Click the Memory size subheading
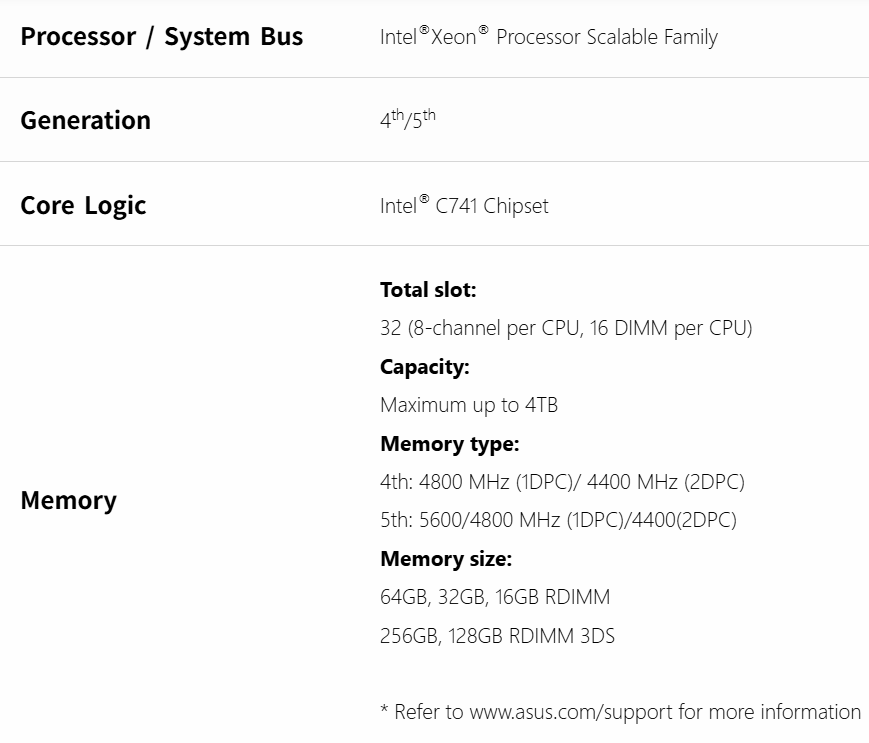This screenshot has height=743, width=869. tap(445, 559)
